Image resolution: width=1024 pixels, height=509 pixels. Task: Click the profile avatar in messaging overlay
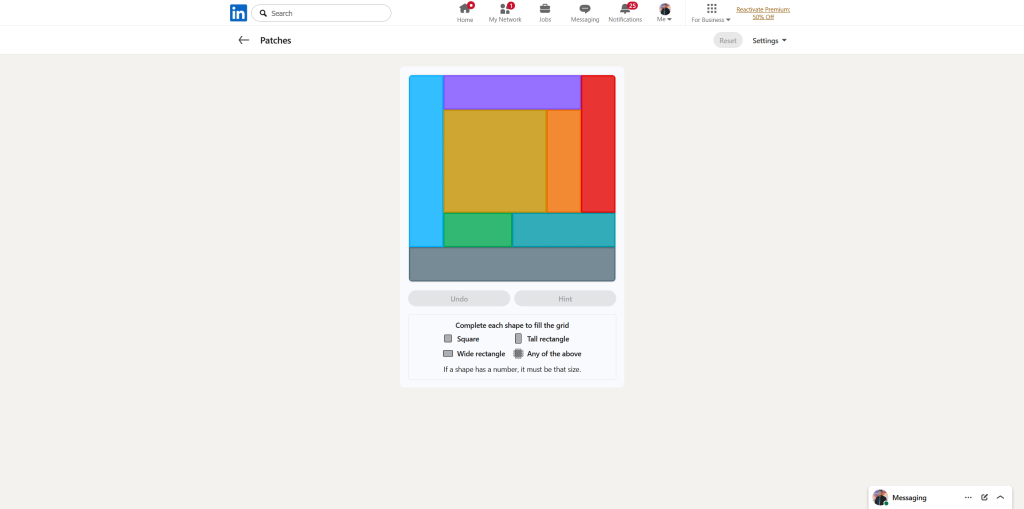880,497
